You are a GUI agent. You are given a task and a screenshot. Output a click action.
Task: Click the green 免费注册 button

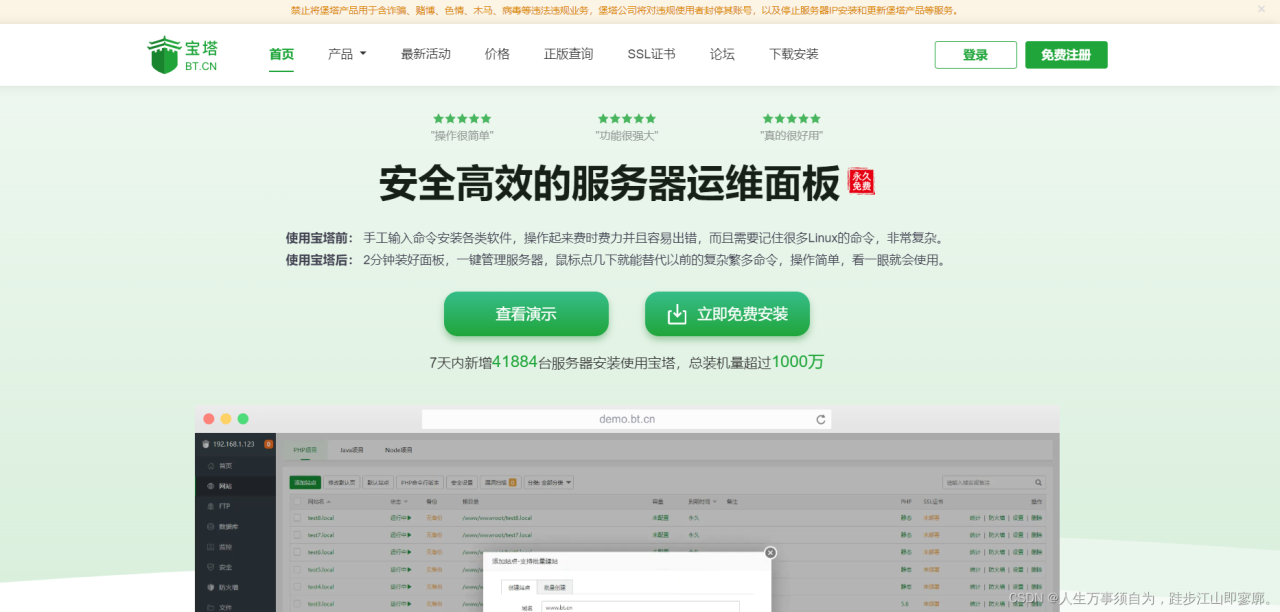click(1066, 55)
